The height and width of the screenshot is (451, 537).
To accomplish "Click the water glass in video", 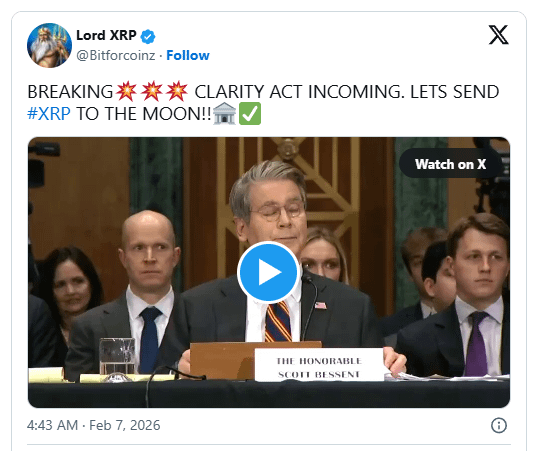I will coord(117,359).
